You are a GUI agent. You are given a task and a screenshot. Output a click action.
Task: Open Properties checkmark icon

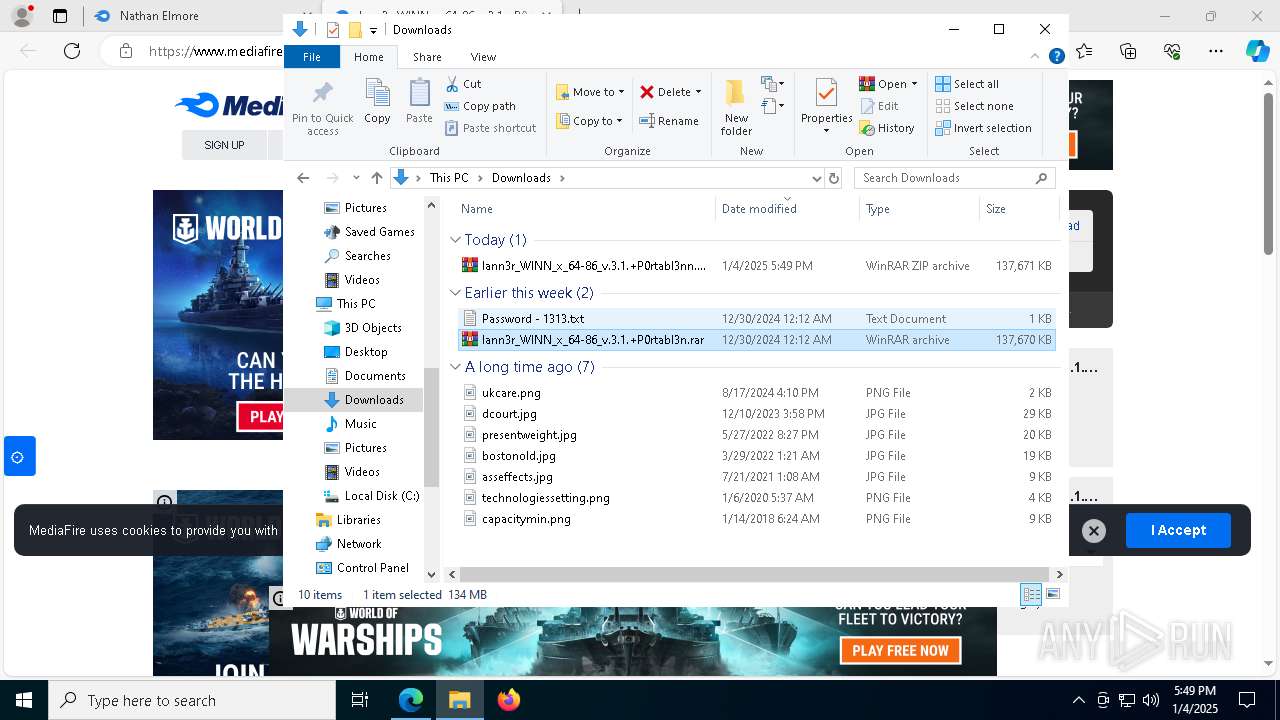(x=826, y=93)
